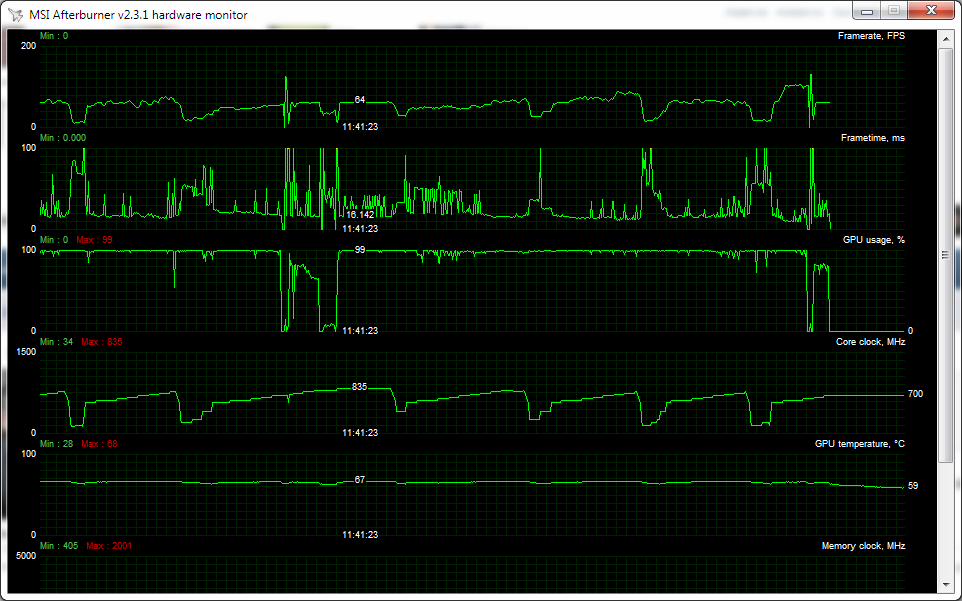Click "Min : 0.000" on the Frametime graph

pyautogui.click(x=63, y=138)
